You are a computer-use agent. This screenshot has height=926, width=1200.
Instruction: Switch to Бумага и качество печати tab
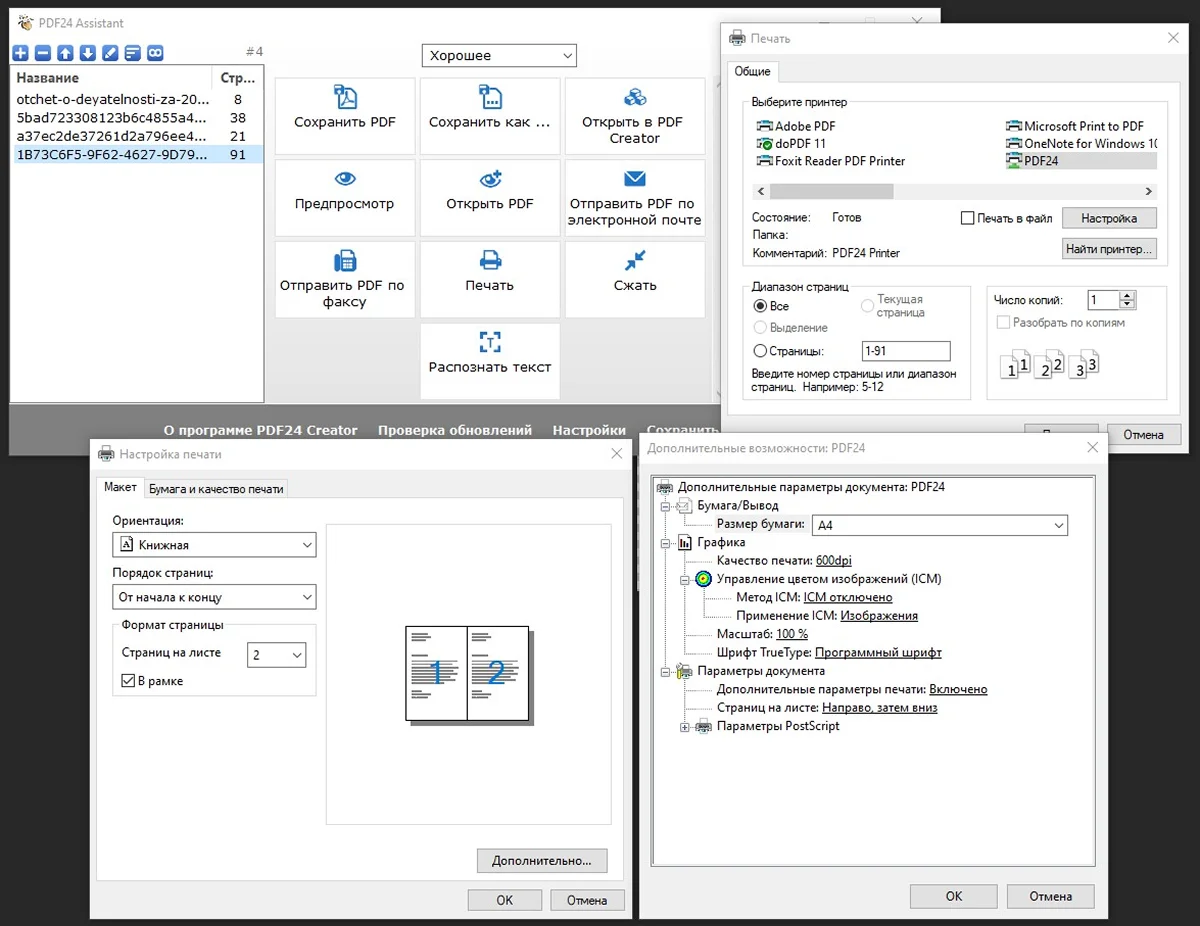[x=217, y=489]
